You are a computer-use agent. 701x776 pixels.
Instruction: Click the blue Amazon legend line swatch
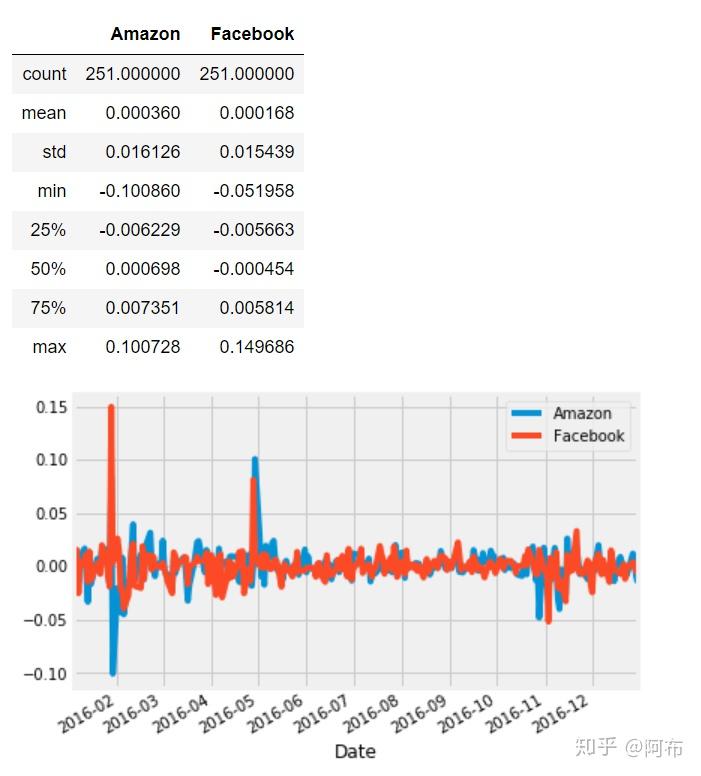[526, 413]
